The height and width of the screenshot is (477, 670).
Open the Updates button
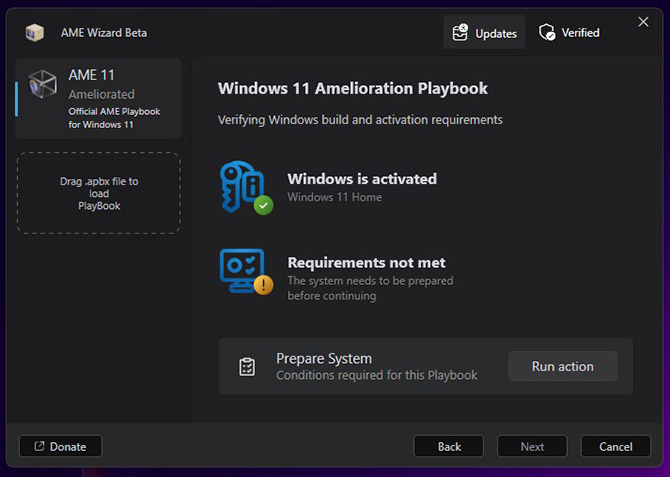pyautogui.click(x=484, y=32)
